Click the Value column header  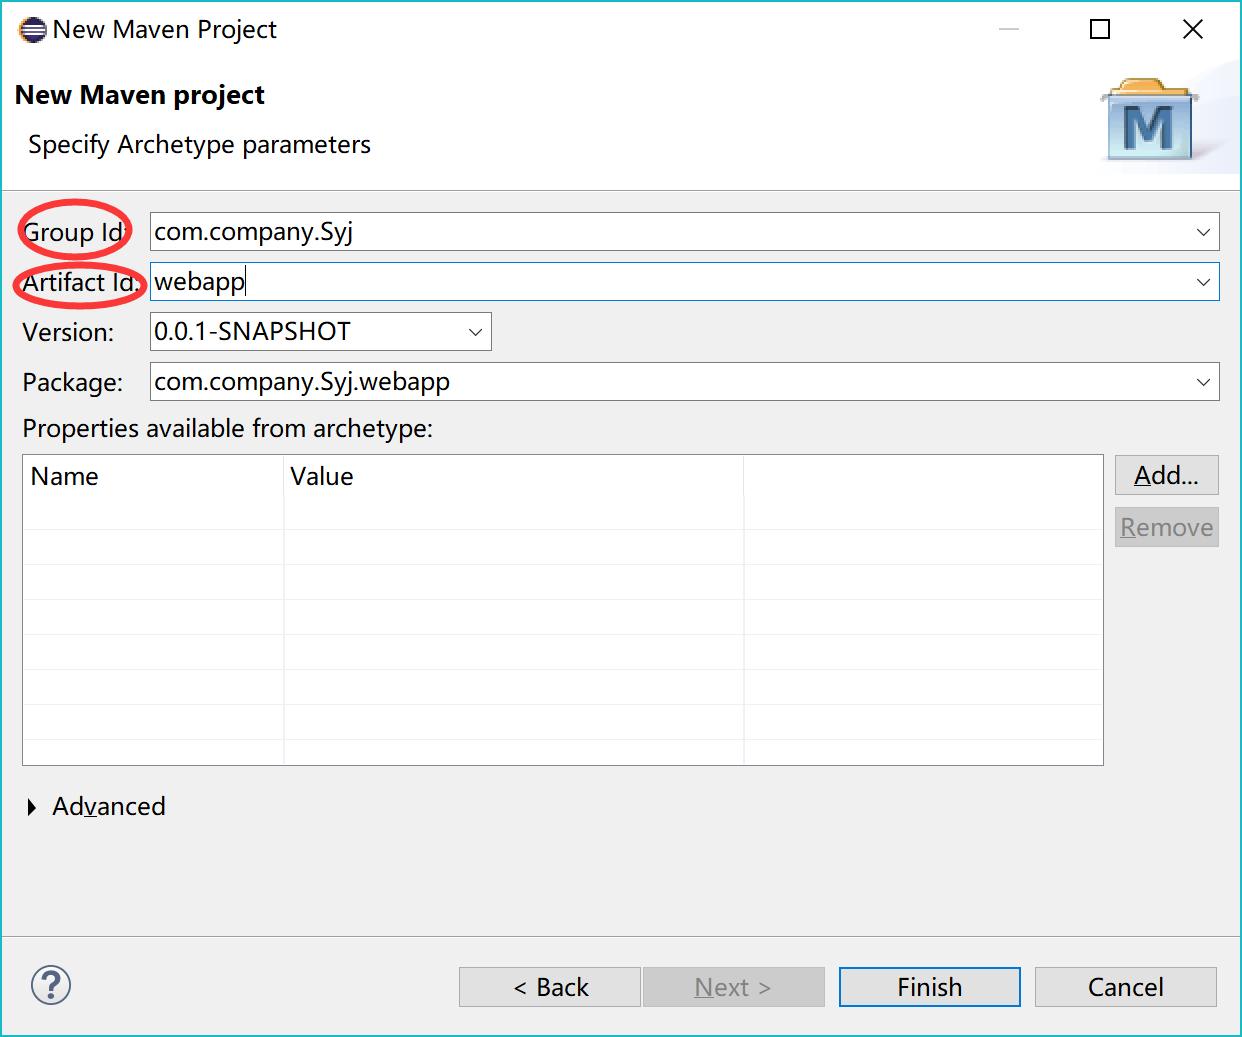pyautogui.click(x=514, y=477)
